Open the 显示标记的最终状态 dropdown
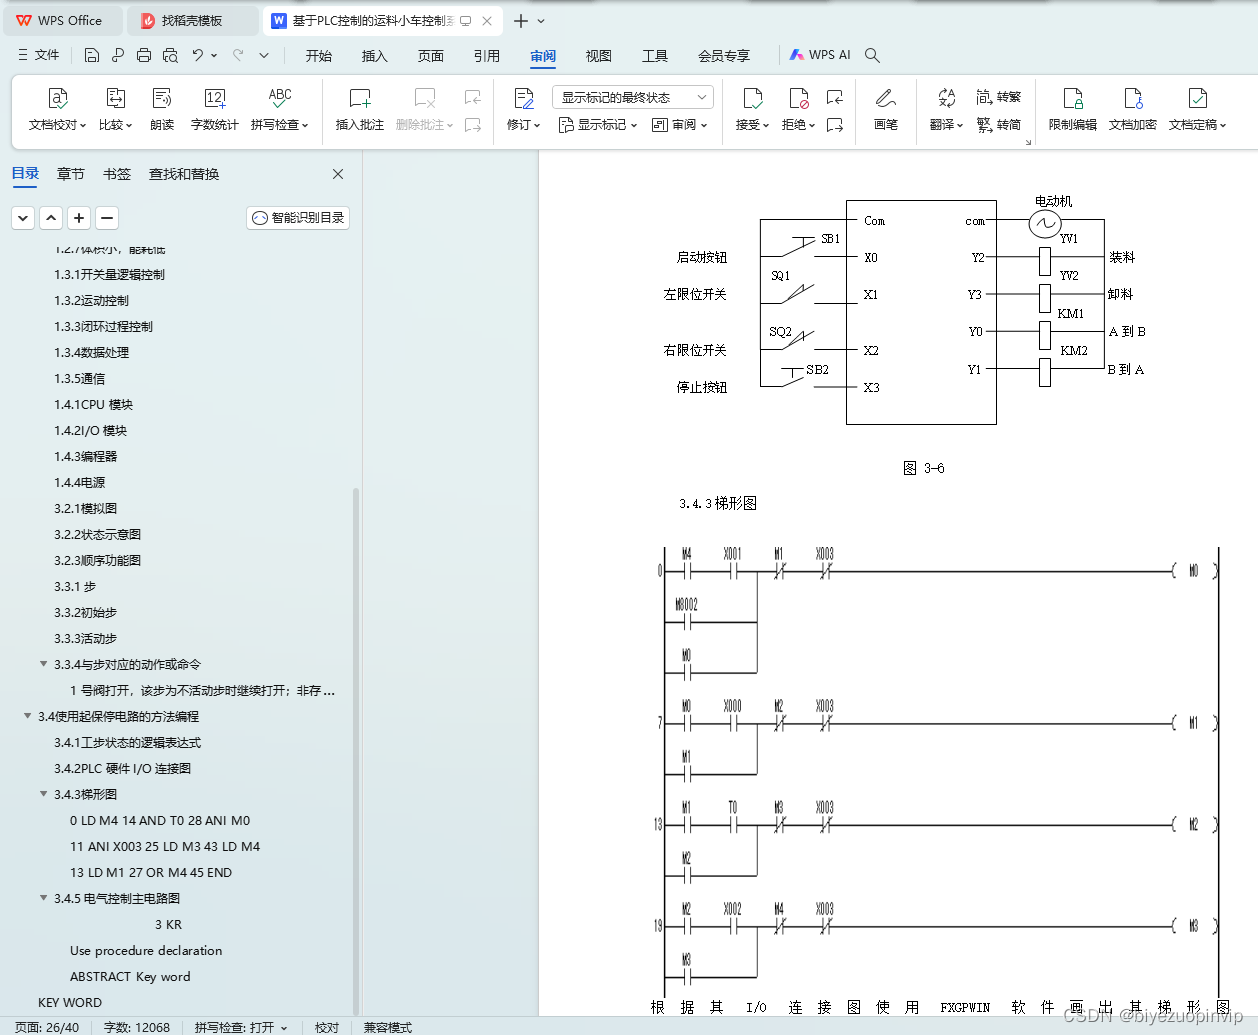1258x1035 pixels. [632, 97]
